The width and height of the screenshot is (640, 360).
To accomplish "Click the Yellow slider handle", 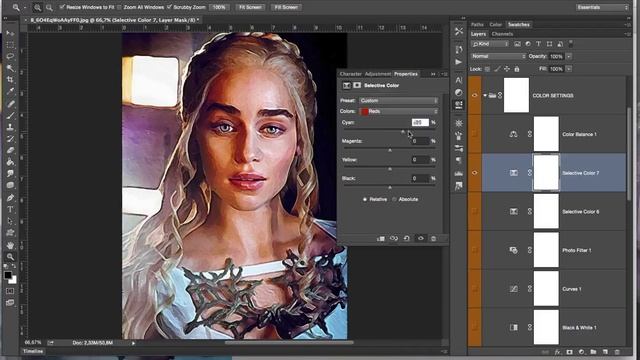I will (390, 169).
